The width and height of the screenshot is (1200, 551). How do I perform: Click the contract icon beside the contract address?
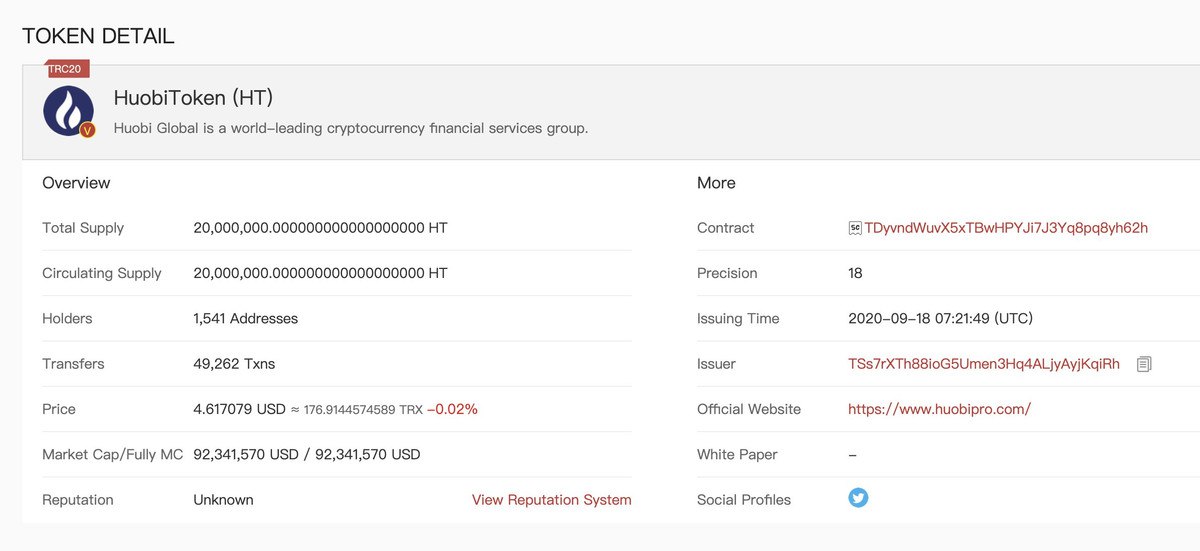pos(855,228)
